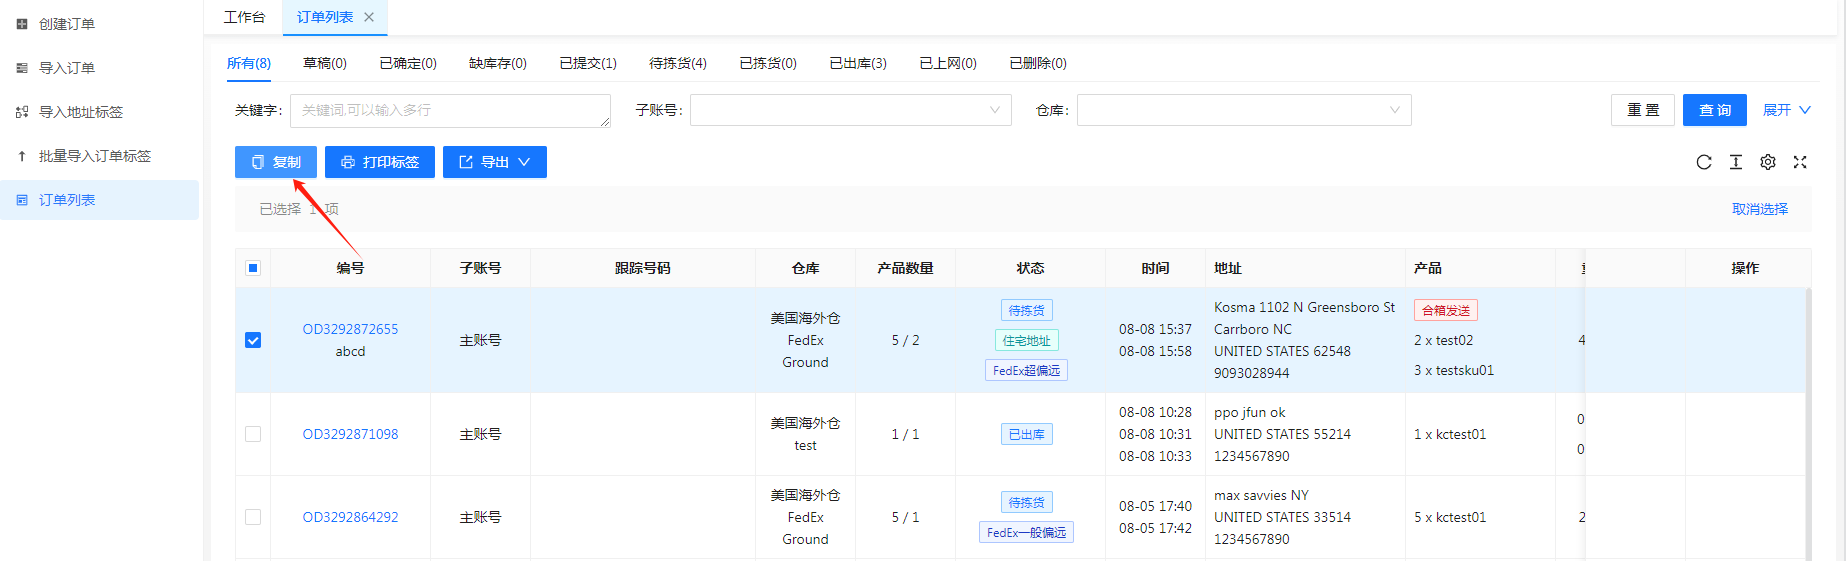Toggle the select-all checkbox in table header
1846x561 pixels.
tap(253, 268)
